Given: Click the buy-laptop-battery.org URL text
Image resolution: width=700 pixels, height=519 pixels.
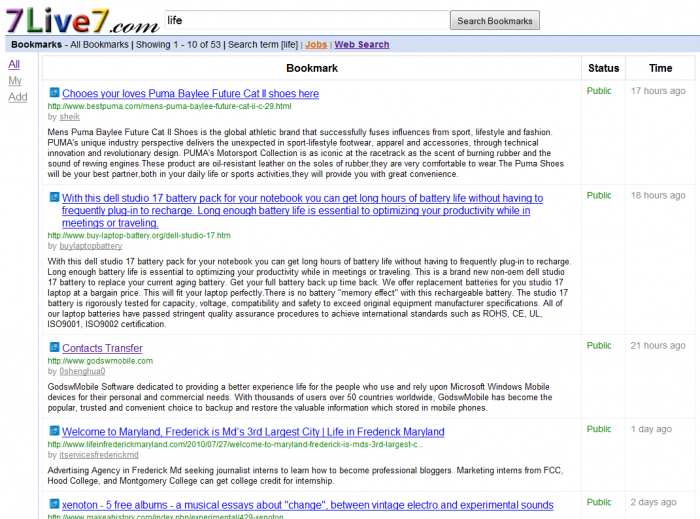Looking at the screenshot, I should coord(139,235).
